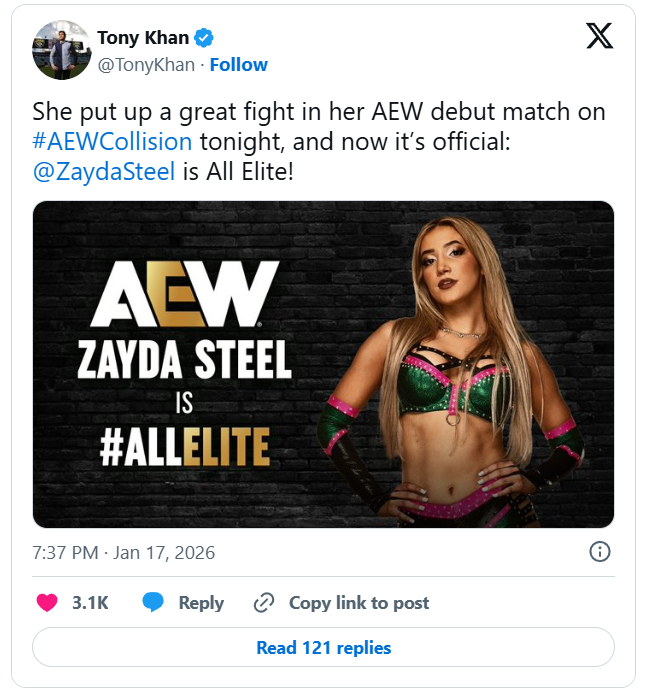Click the Reply text label
Screen dimensions: 646x696
201,603
